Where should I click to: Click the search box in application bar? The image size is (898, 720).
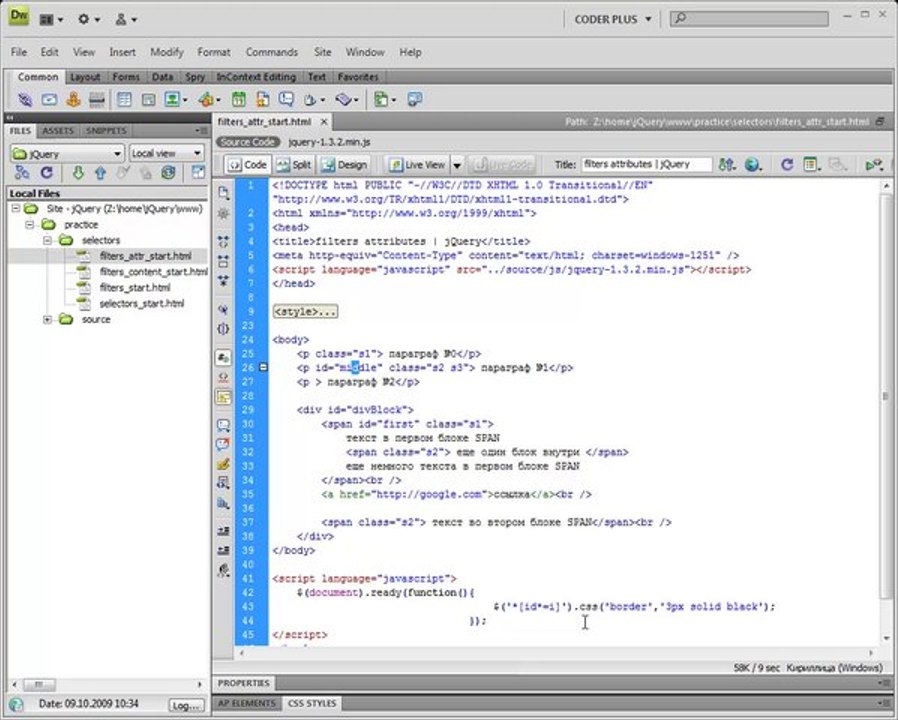coord(749,19)
